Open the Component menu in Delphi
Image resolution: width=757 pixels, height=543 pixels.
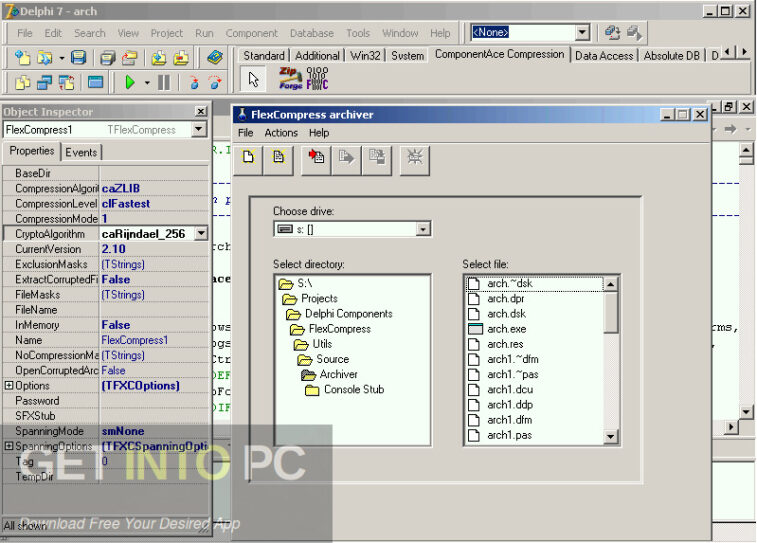[x=252, y=33]
